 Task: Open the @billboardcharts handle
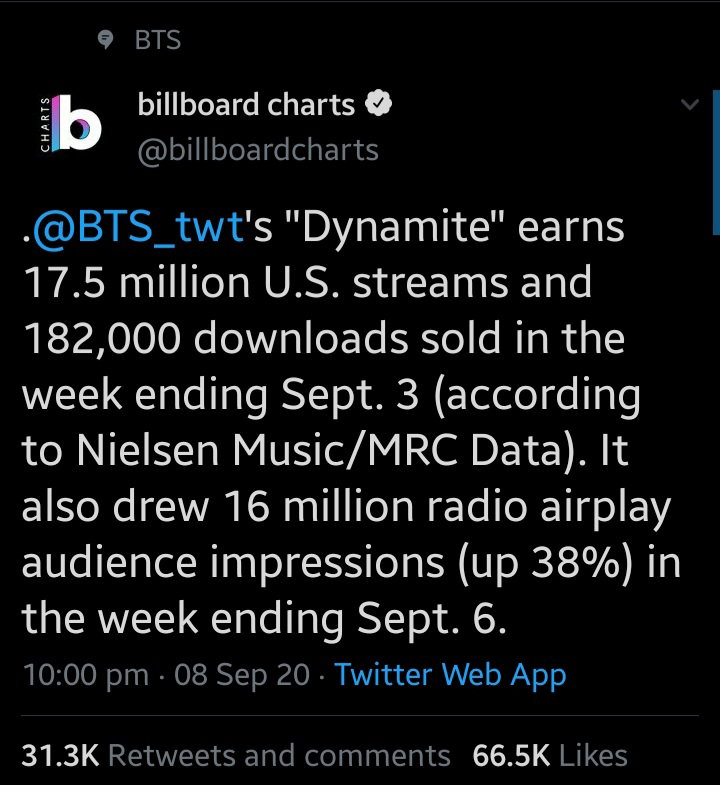point(258,150)
